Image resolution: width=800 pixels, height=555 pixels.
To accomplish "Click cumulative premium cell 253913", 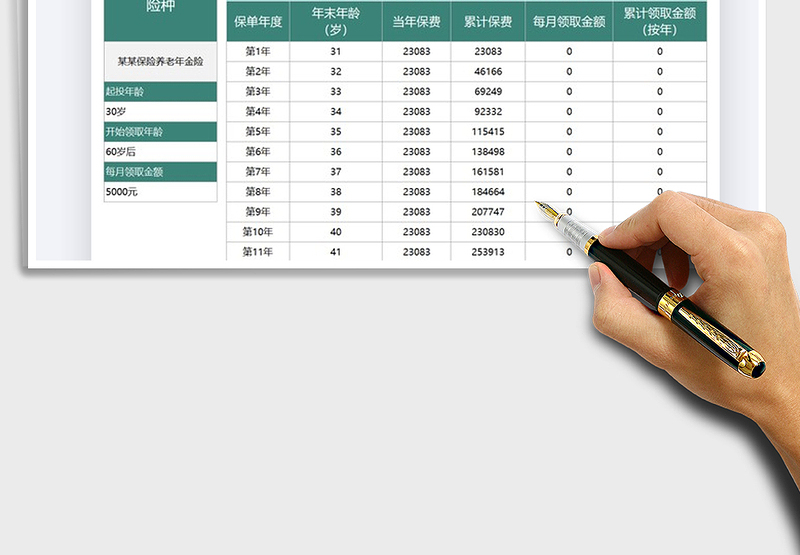I will pyautogui.click(x=488, y=251).
